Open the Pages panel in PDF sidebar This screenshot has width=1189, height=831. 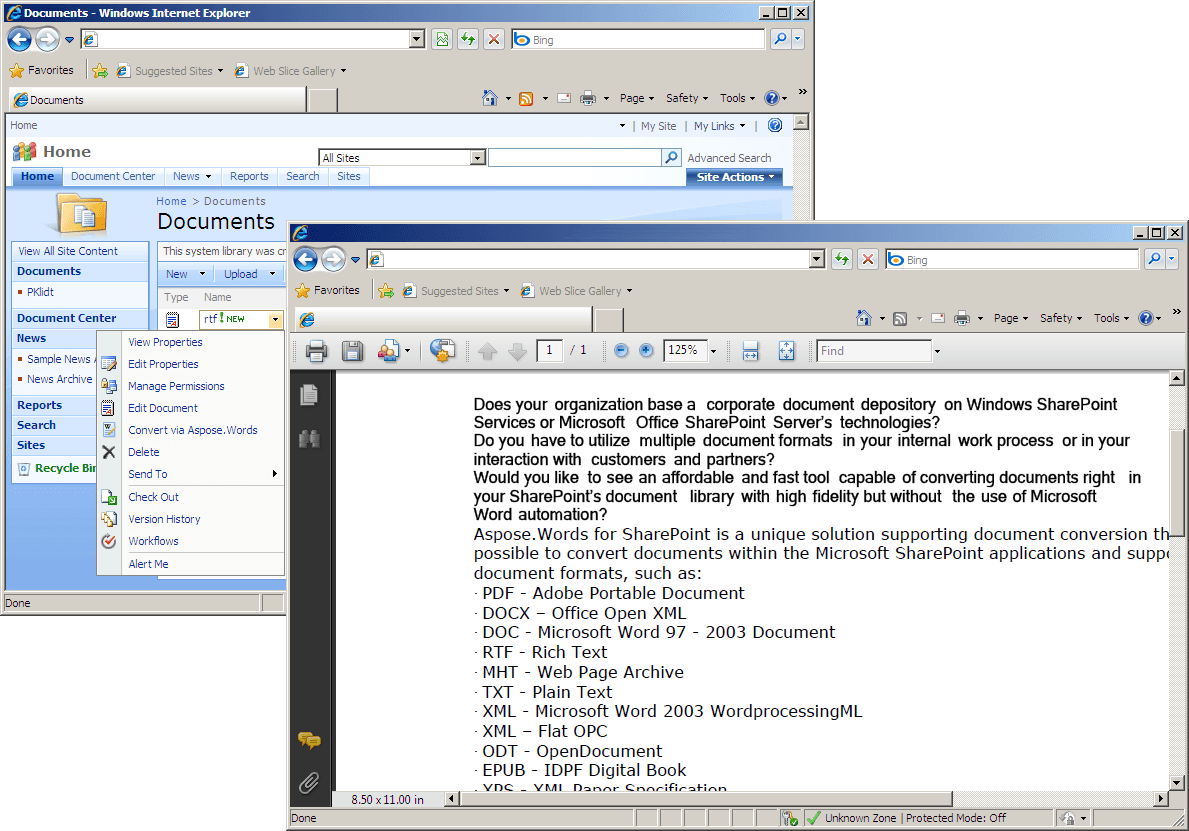pos(309,394)
